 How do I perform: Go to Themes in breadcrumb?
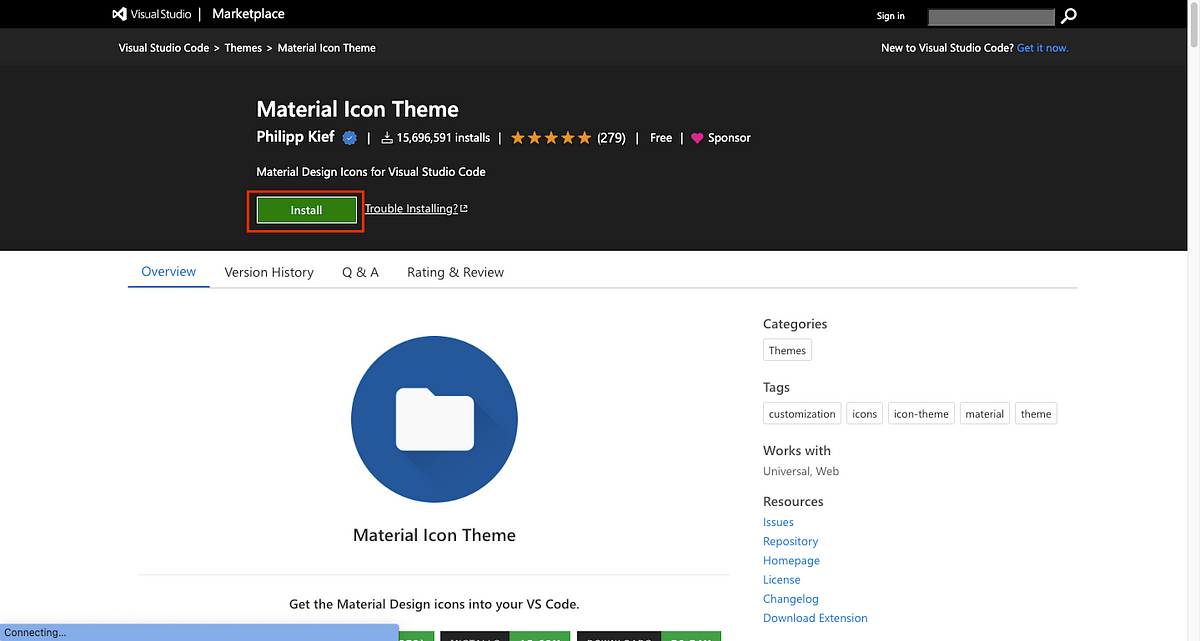tap(243, 48)
